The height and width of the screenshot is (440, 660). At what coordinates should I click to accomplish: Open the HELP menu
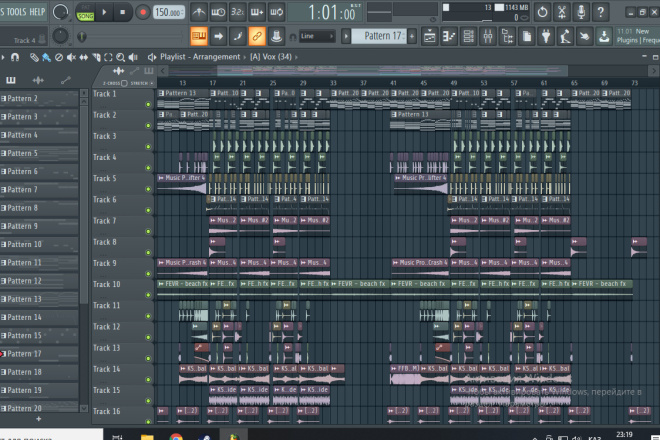[x=37, y=12]
